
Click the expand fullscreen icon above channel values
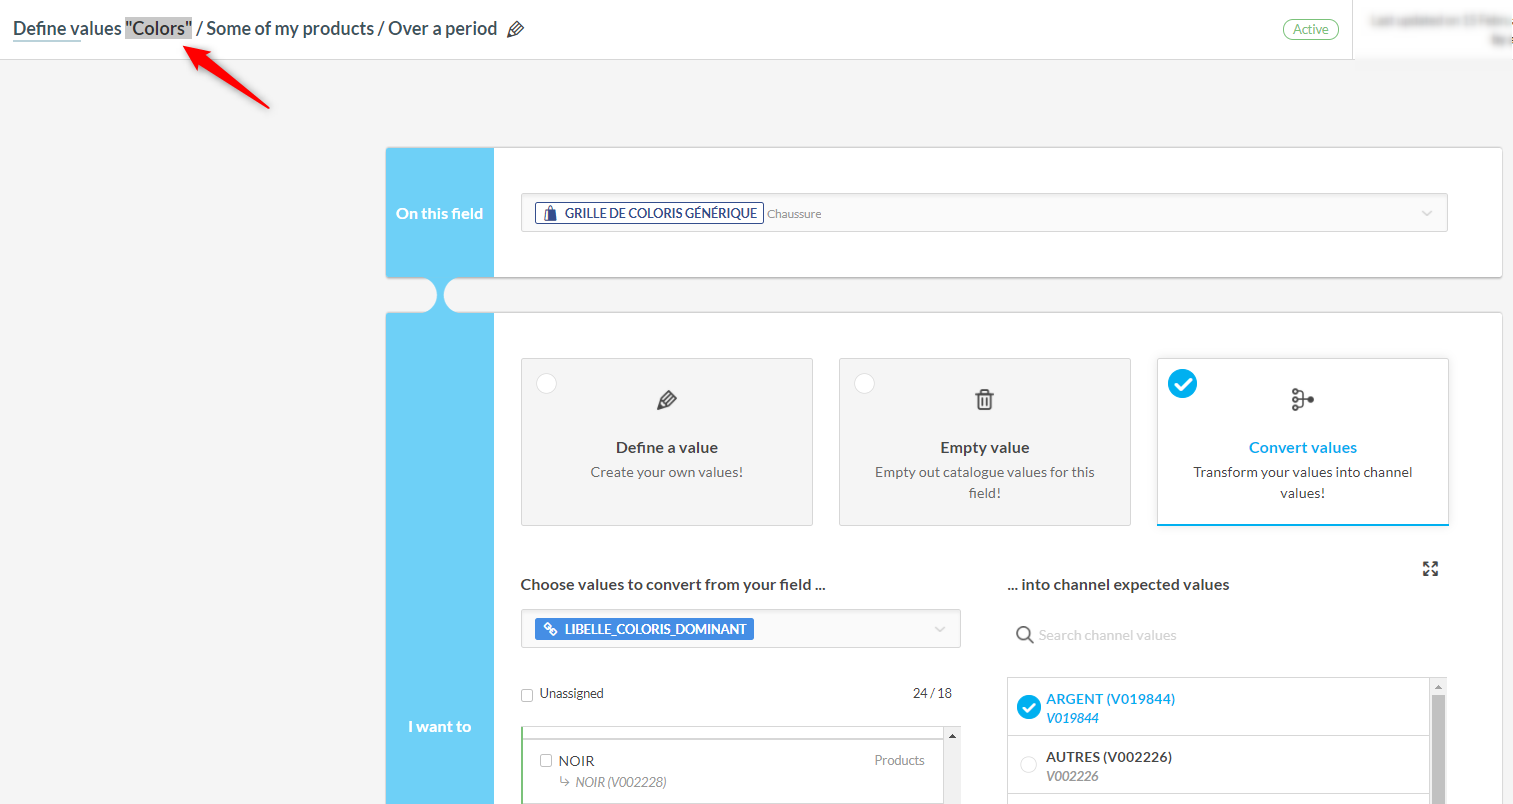point(1430,569)
